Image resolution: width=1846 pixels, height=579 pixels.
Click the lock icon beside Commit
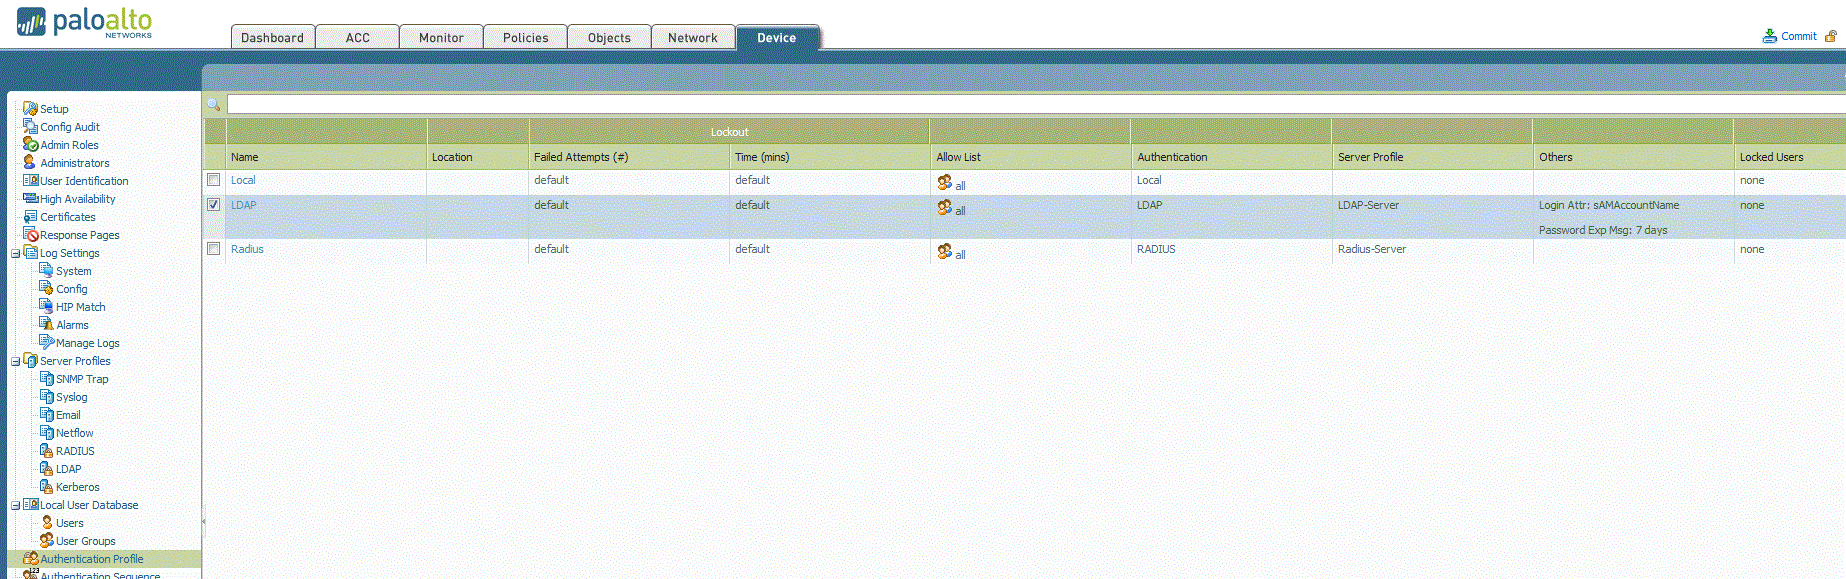point(1831,36)
